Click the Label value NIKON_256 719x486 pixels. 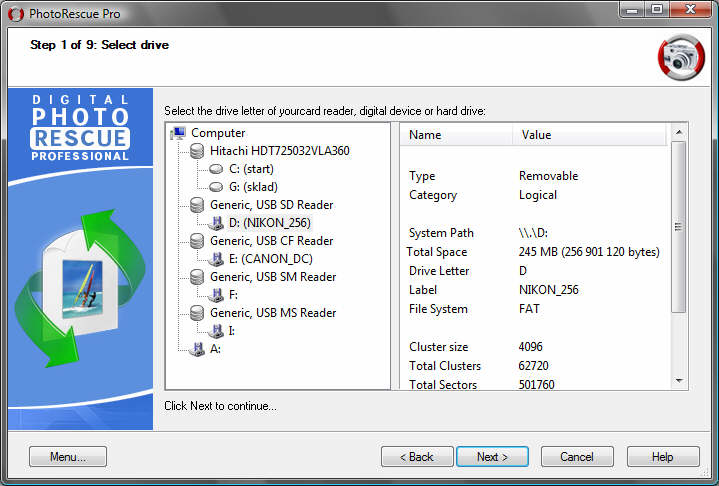point(548,290)
